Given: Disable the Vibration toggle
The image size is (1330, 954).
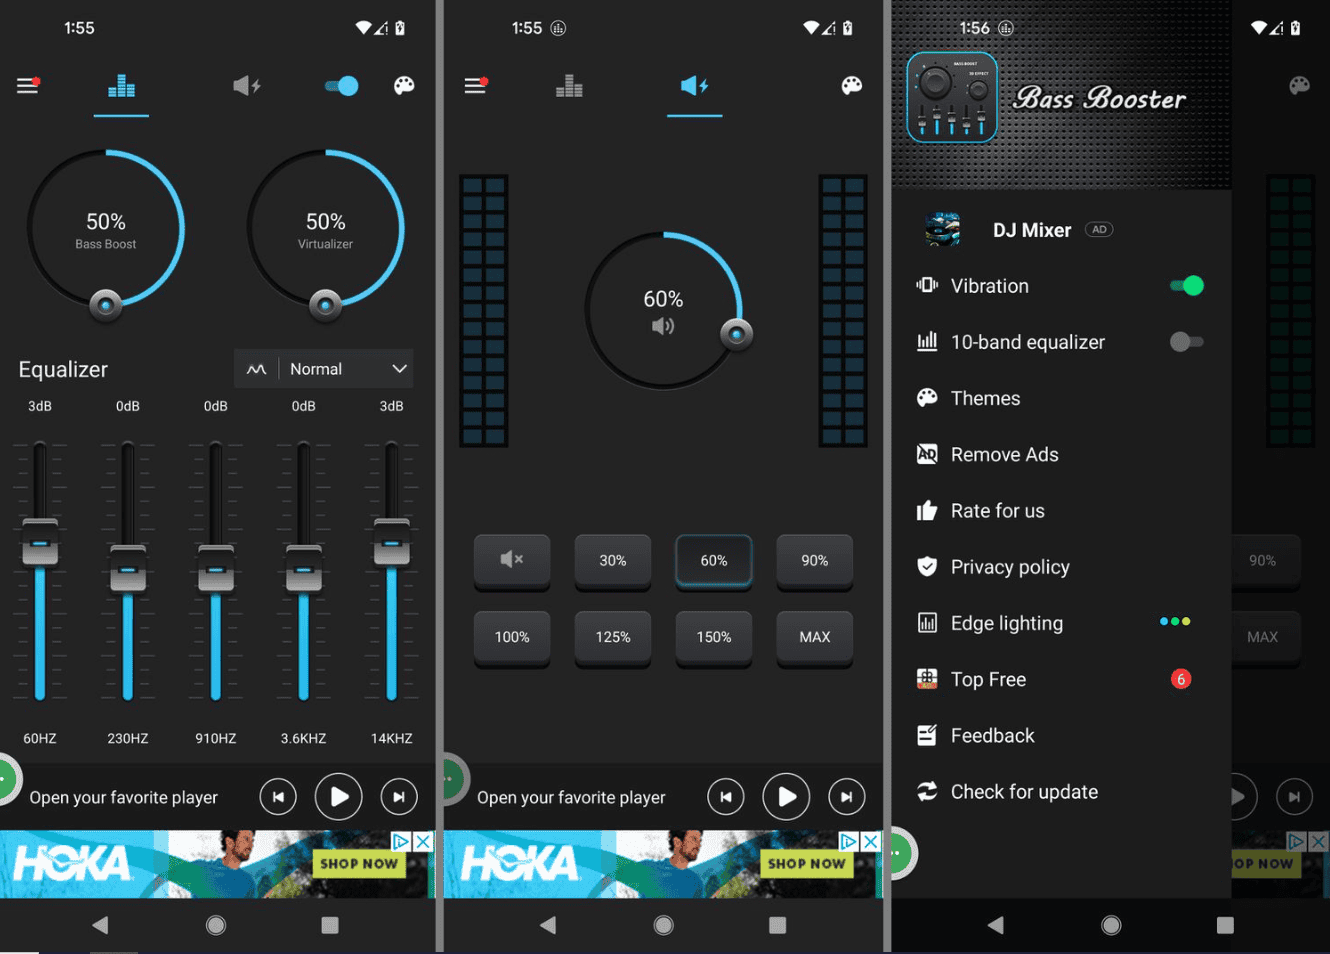Looking at the screenshot, I should [x=1187, y=286].
